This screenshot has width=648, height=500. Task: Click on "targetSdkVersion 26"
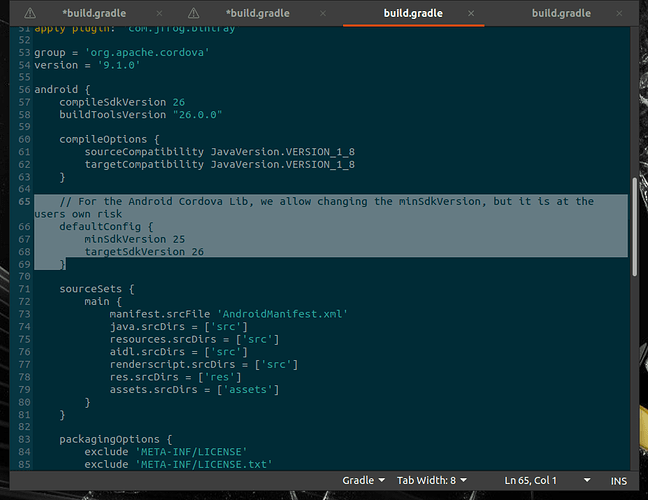[144, 252]
